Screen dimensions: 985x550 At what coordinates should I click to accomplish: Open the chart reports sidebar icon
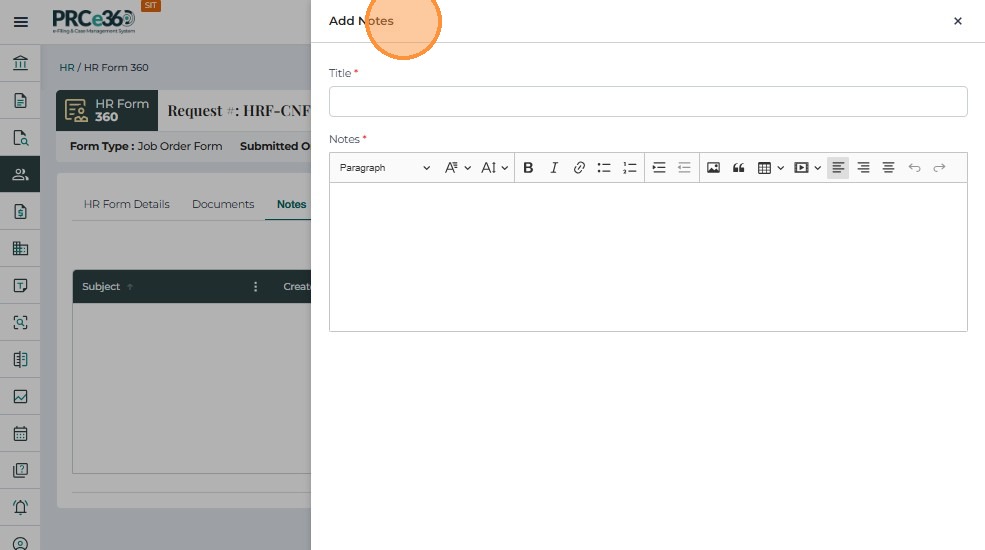click(20, 397)
